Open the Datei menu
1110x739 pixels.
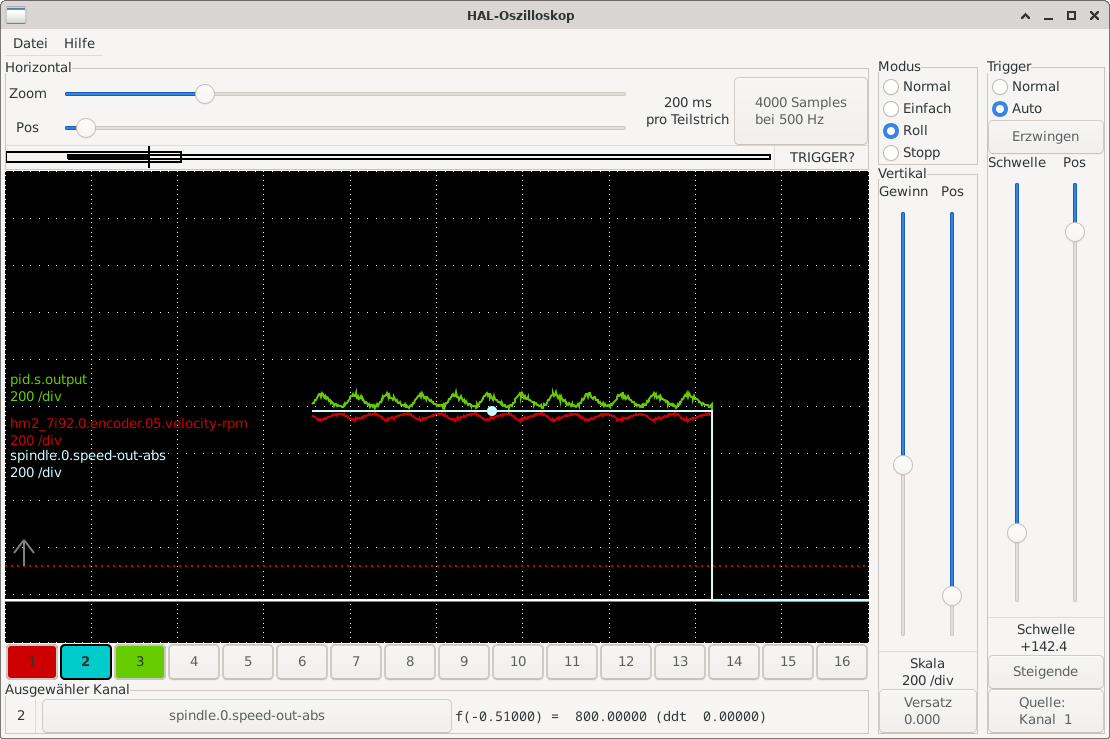coord(30,43)
